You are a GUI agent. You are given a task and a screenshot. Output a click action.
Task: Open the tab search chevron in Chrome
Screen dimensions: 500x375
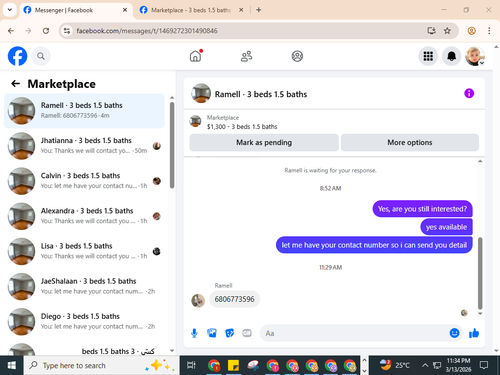coord(10,10)
